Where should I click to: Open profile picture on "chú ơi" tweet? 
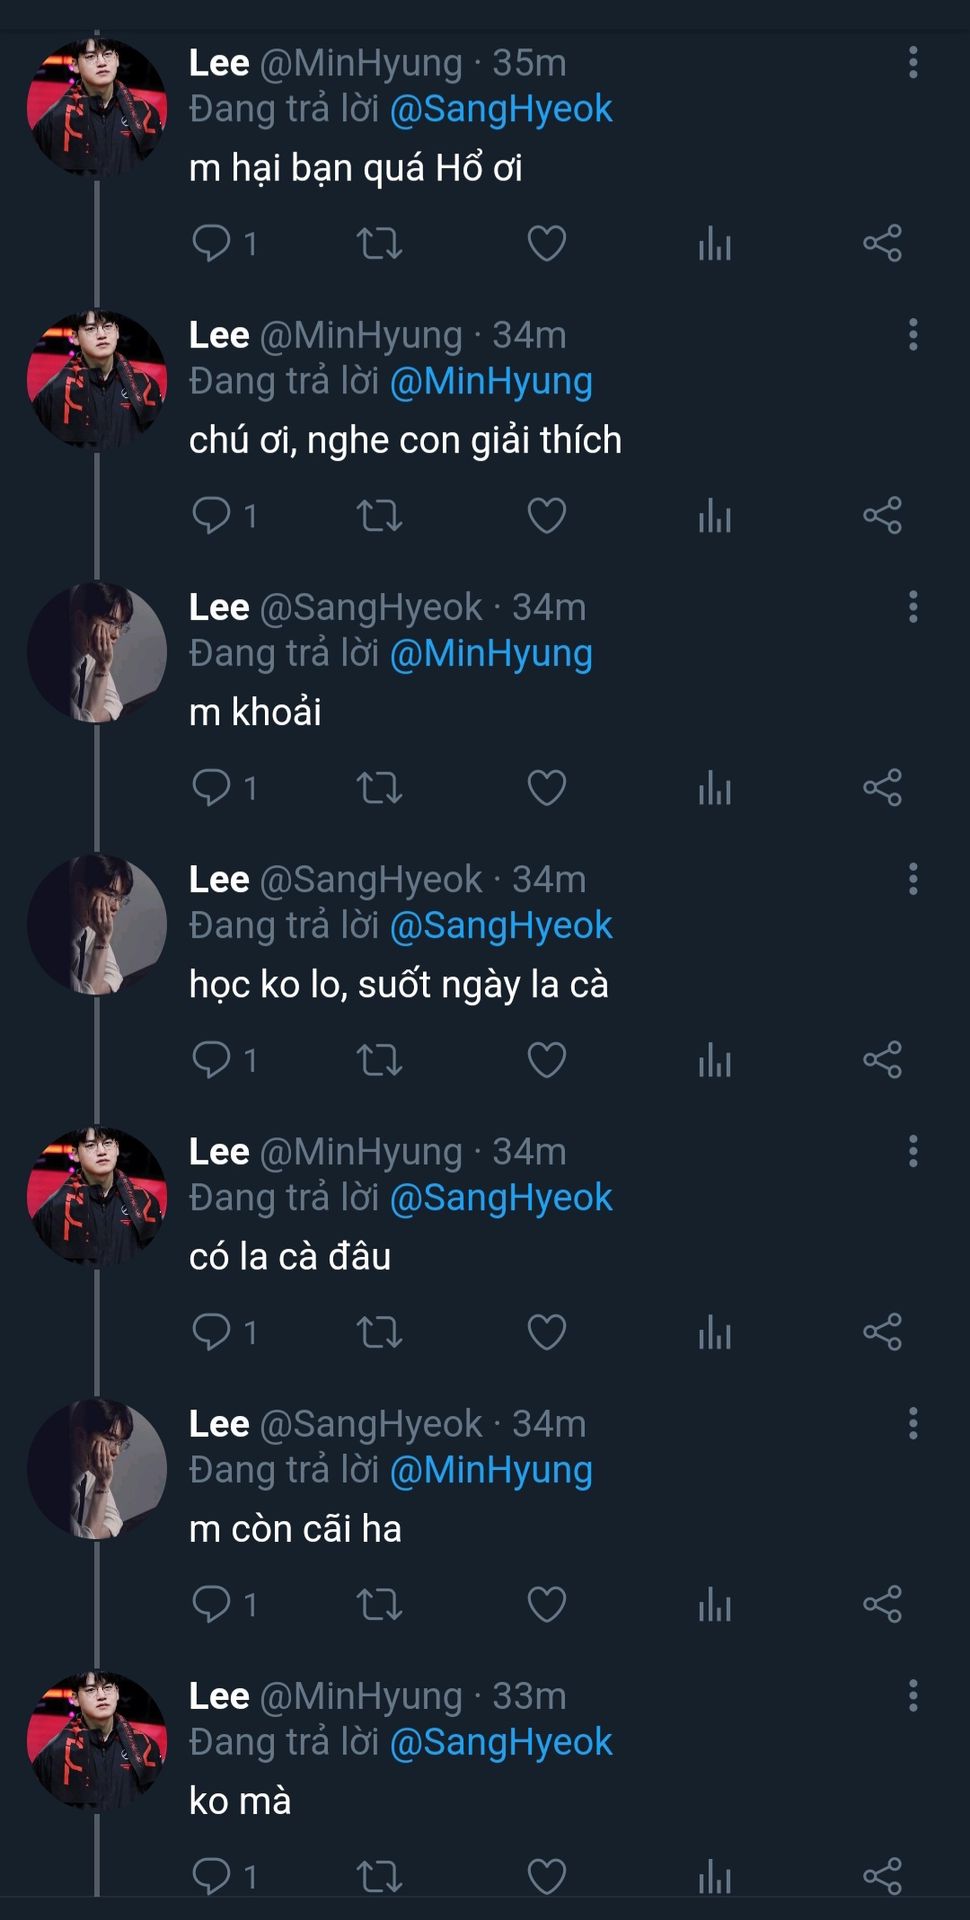pos(97,381)
